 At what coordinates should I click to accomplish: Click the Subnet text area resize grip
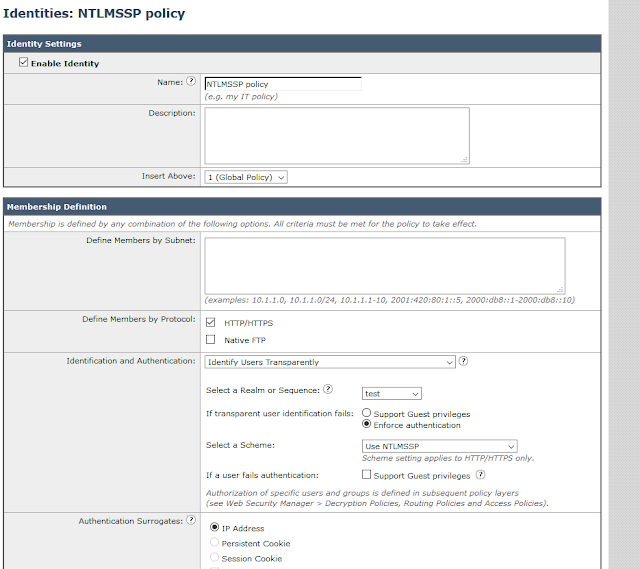pos(560,290)
